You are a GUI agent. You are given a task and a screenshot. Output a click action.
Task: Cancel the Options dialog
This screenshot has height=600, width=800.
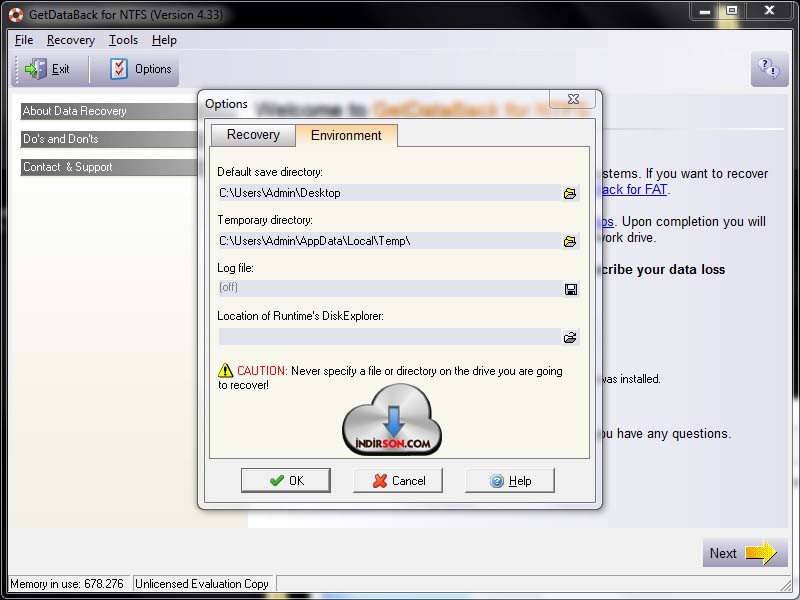click(398, 481)
